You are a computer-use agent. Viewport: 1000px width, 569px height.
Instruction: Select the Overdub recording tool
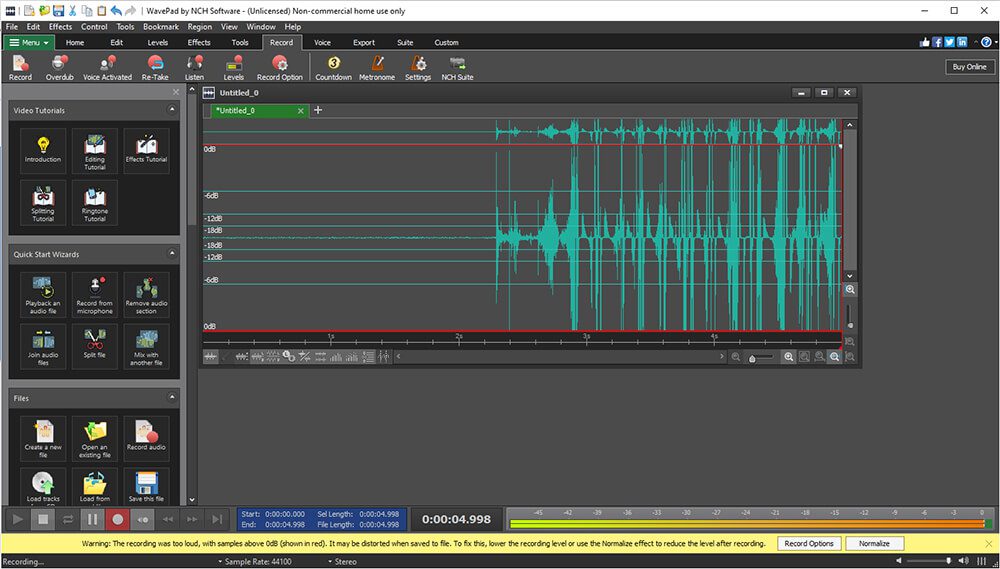[x=59, y=68]
